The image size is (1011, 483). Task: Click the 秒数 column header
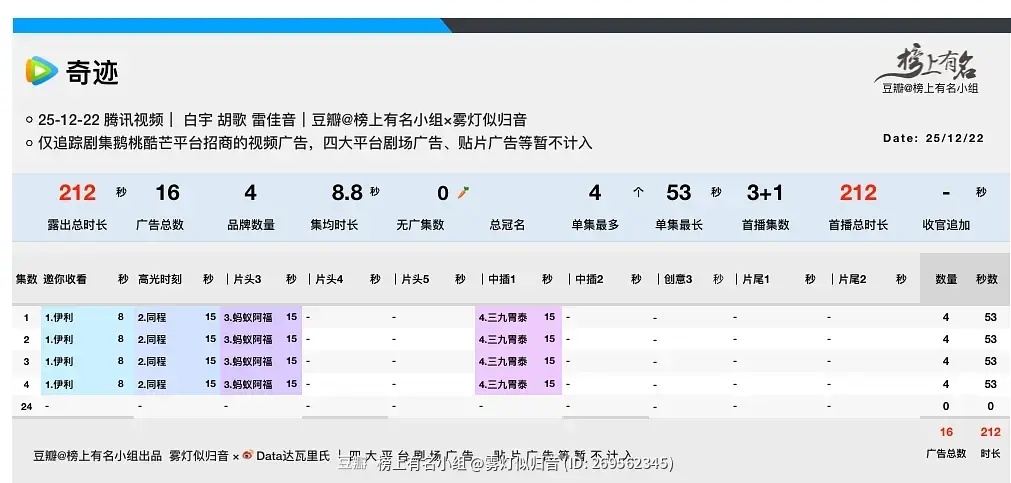click(986, 279)
